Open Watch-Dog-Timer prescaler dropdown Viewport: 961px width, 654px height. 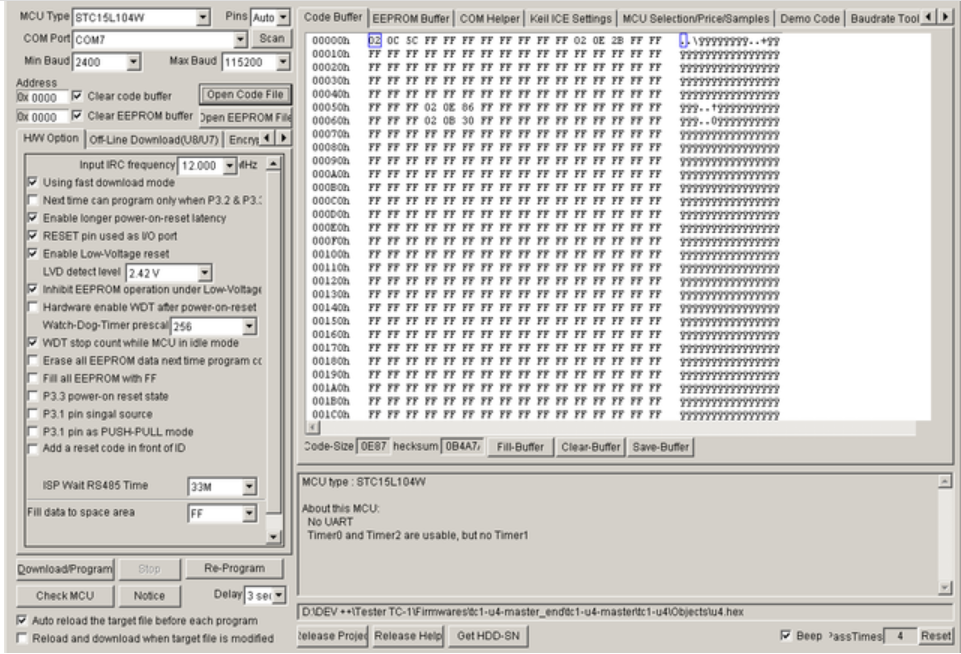coord(249,326)
